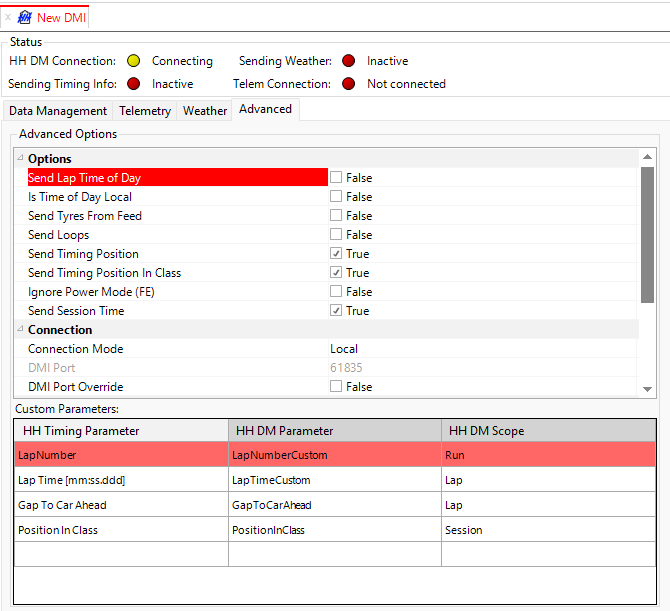Open the Telemetry tab
The image size is (670, 611).
tap(145, 111)
